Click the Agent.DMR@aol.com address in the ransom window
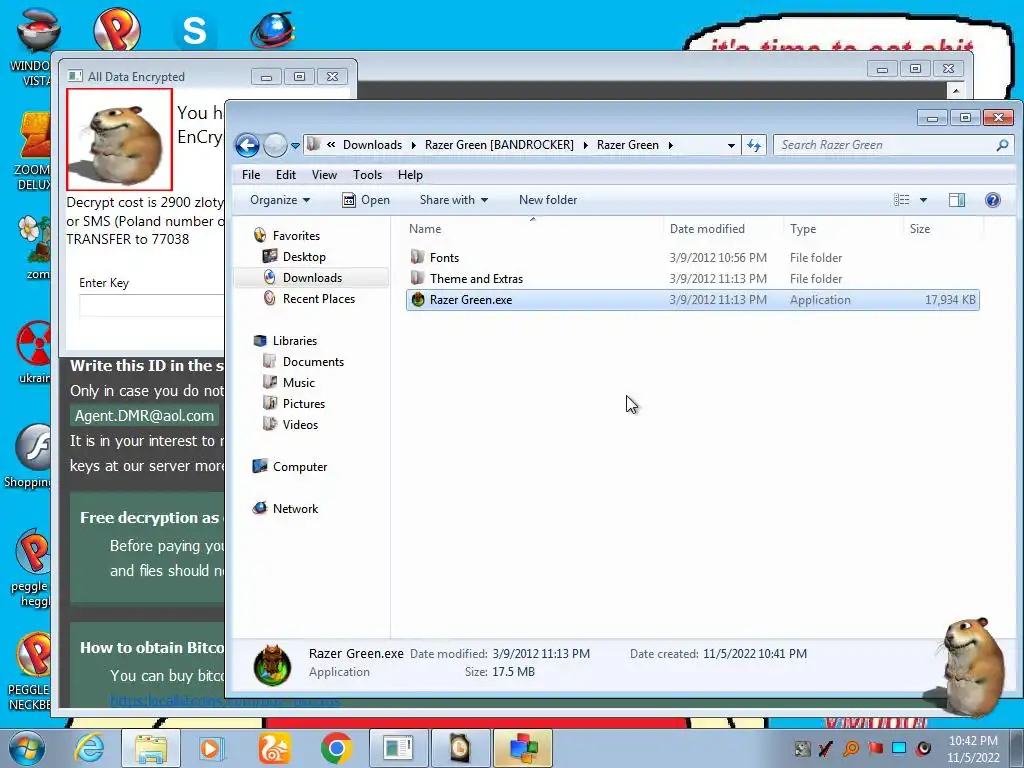 click(144, 415)
